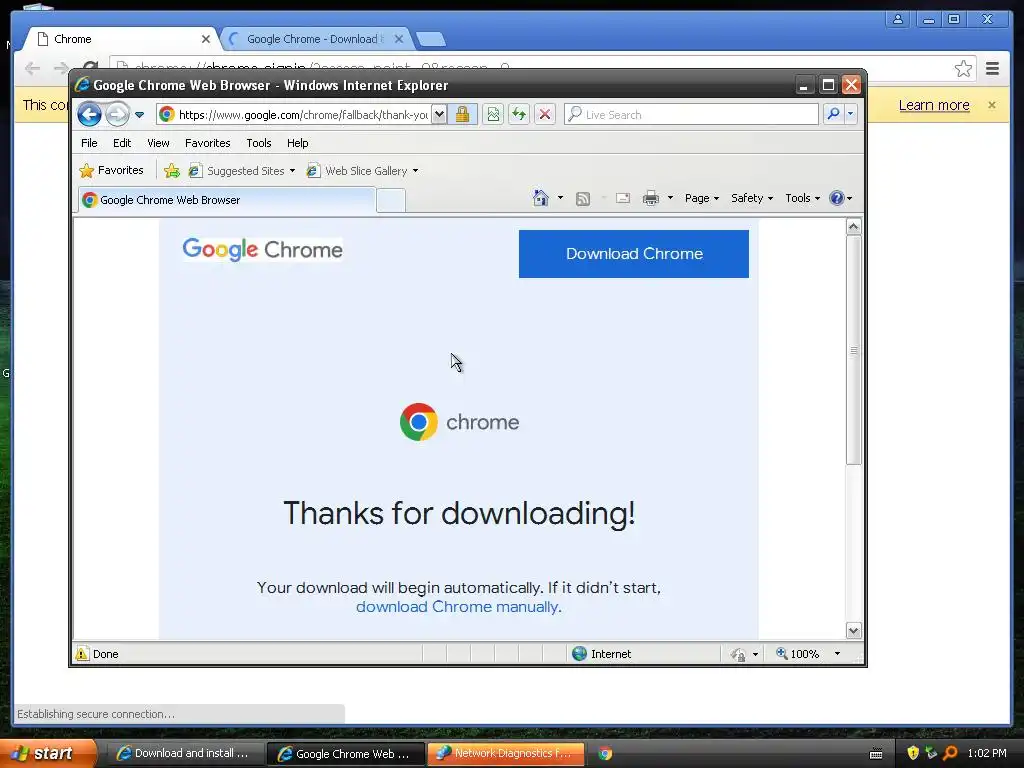Click the Chrome user profile icon
The width and height of the screenshot is (1024, 768).
click(x=899, y=20)
